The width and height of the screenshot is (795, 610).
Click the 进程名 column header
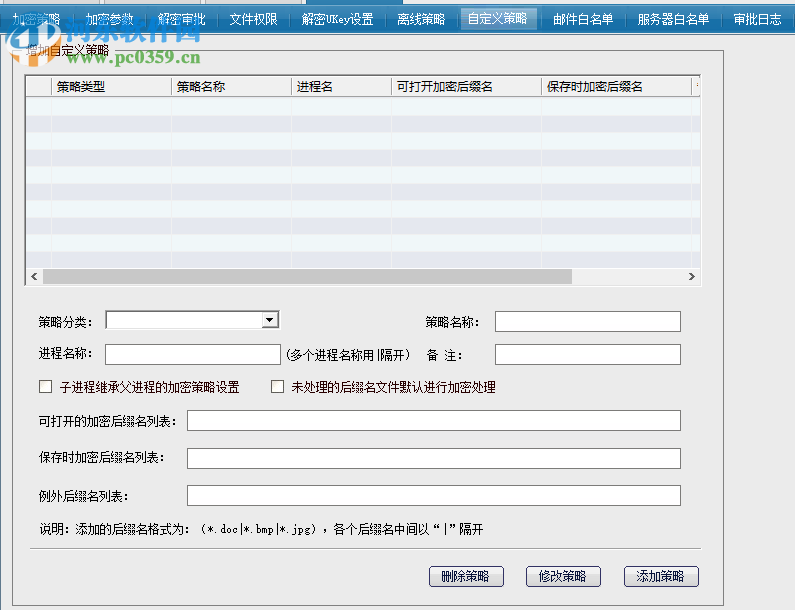(x=341, y=87)
